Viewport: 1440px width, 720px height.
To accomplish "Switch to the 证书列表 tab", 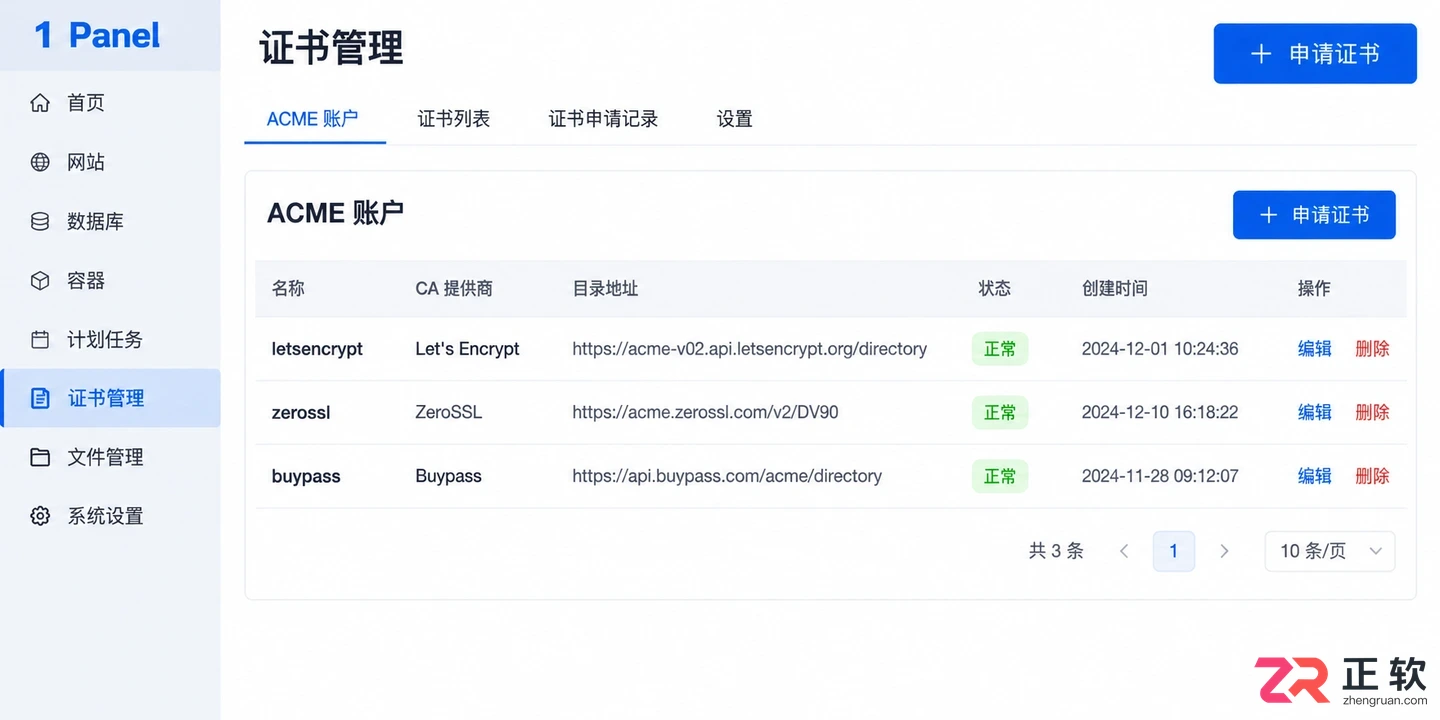I will pyautogui.click(x=454, y=119).
